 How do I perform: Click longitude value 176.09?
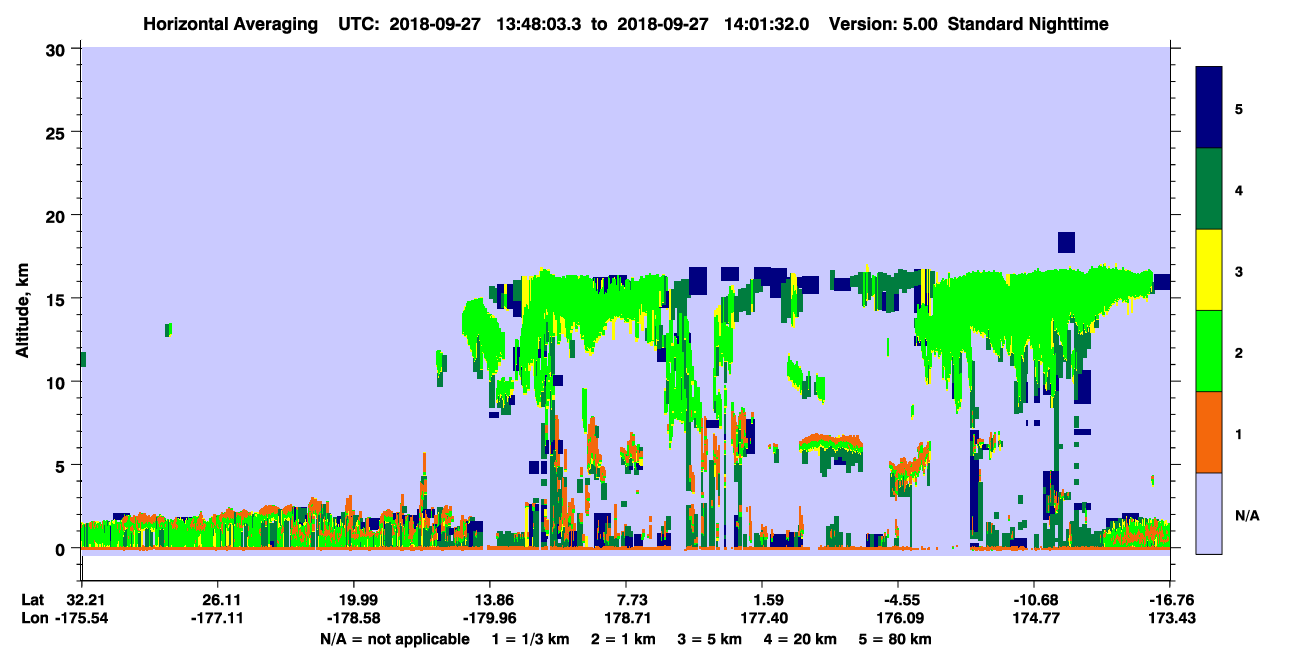pos(898,618)
